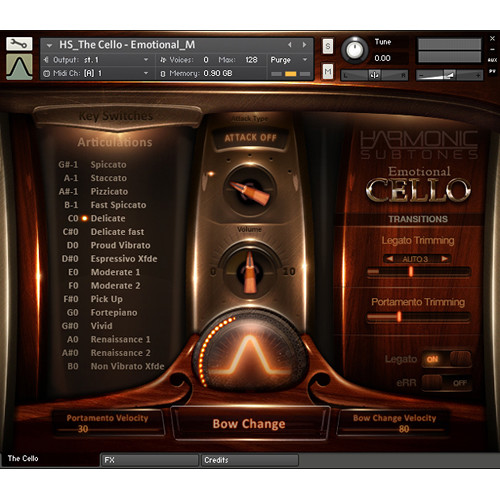Select previous Legato Trimming preset arrow
This screenshot has width=500, height=500.
point(390,259)
